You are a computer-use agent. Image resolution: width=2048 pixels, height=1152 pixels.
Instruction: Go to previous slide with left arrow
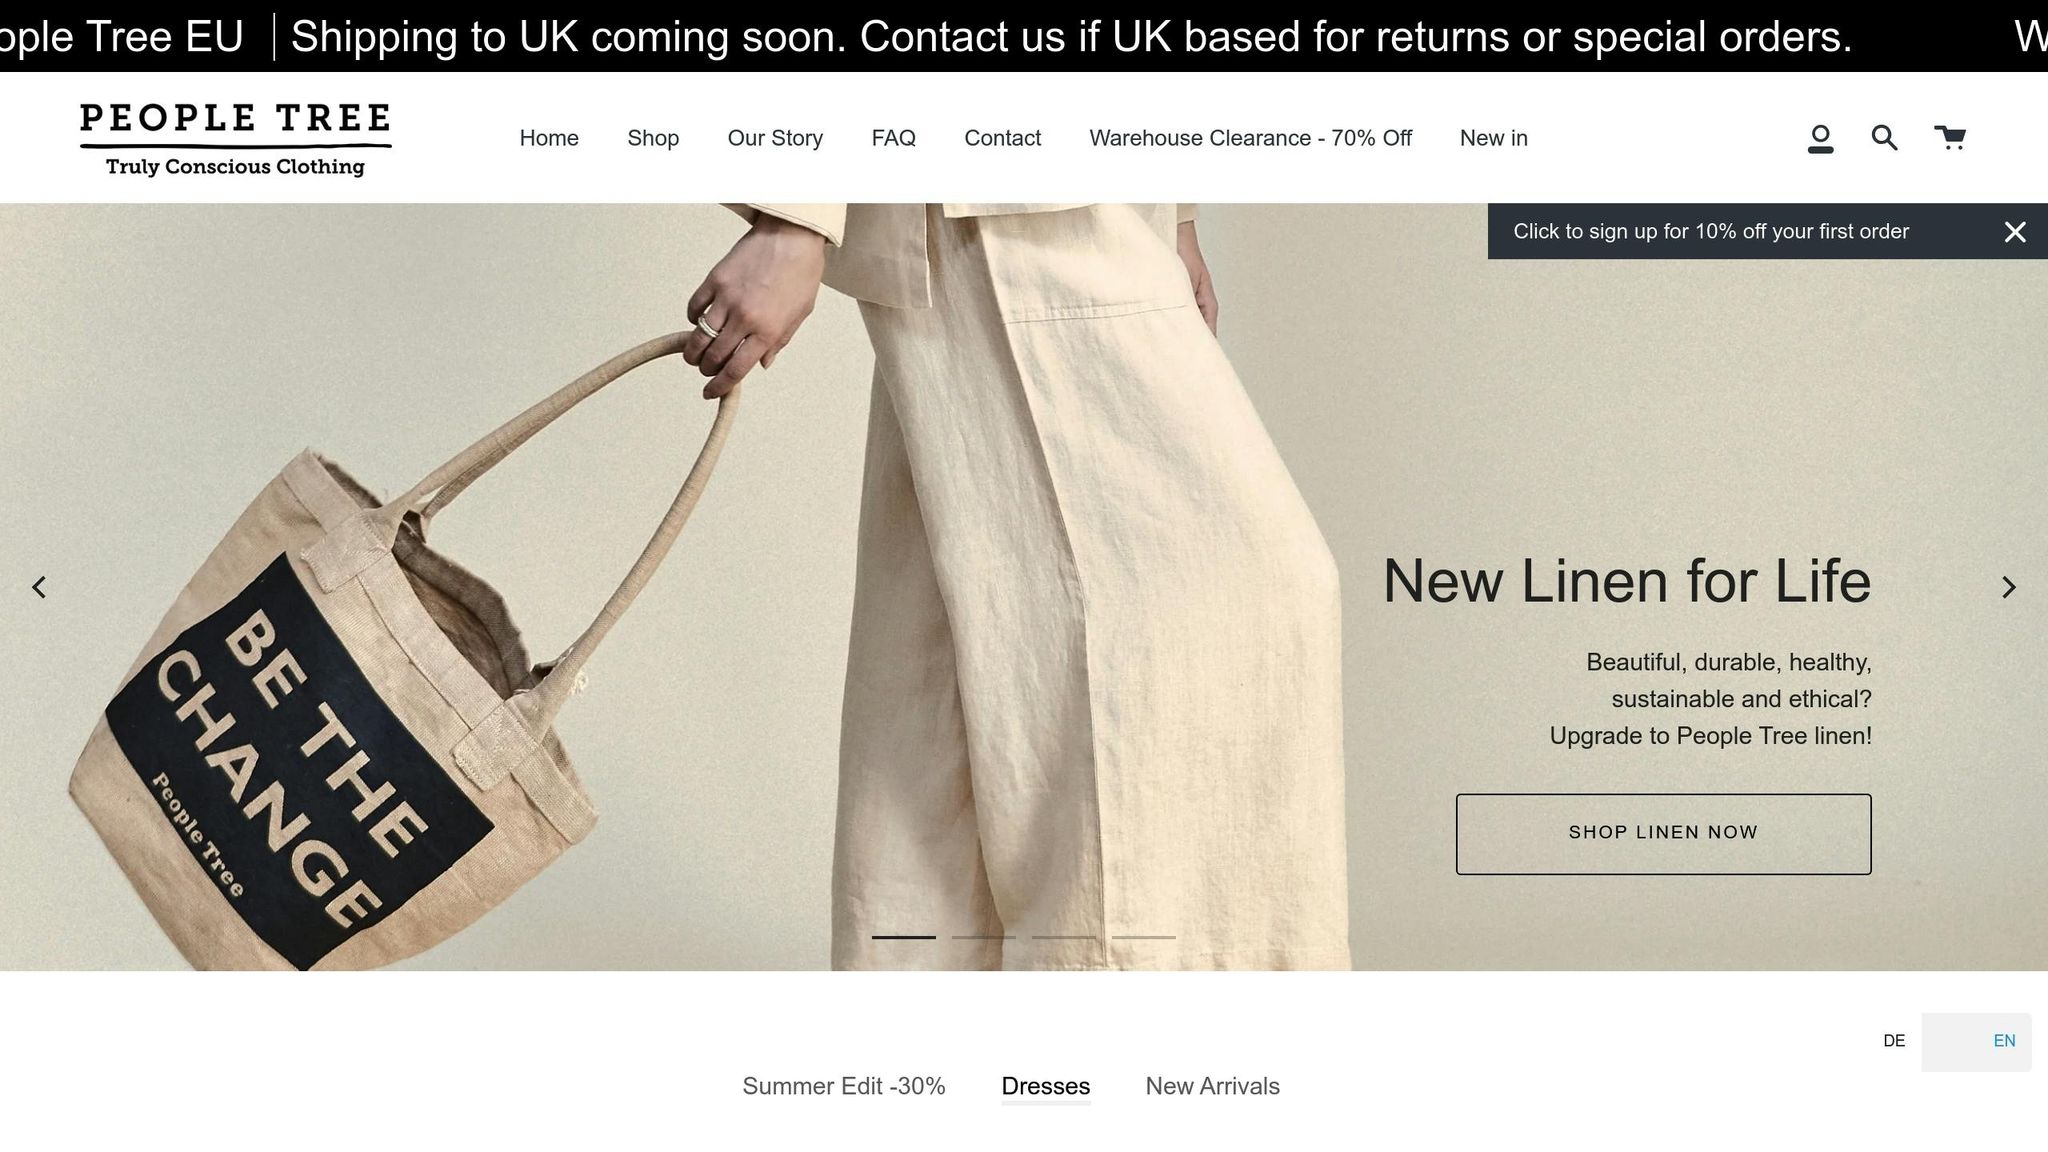(39, 587)
